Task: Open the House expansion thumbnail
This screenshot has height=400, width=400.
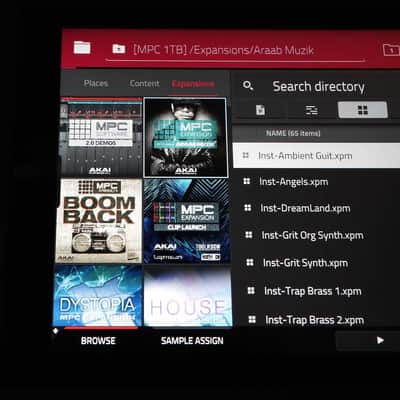Action: pos(188,297)
